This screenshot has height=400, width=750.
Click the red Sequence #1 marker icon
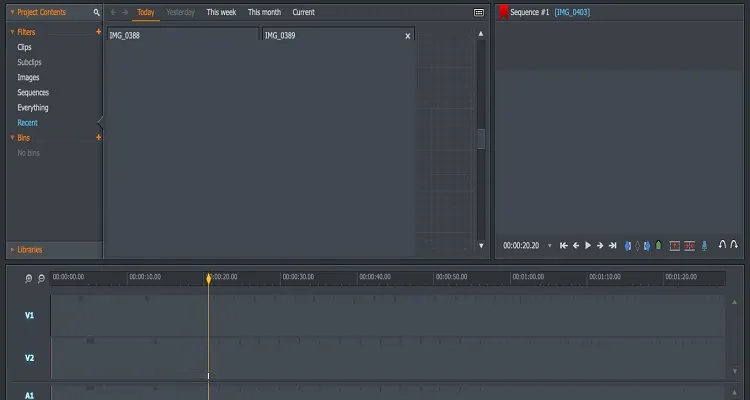[x=503, y=12]
